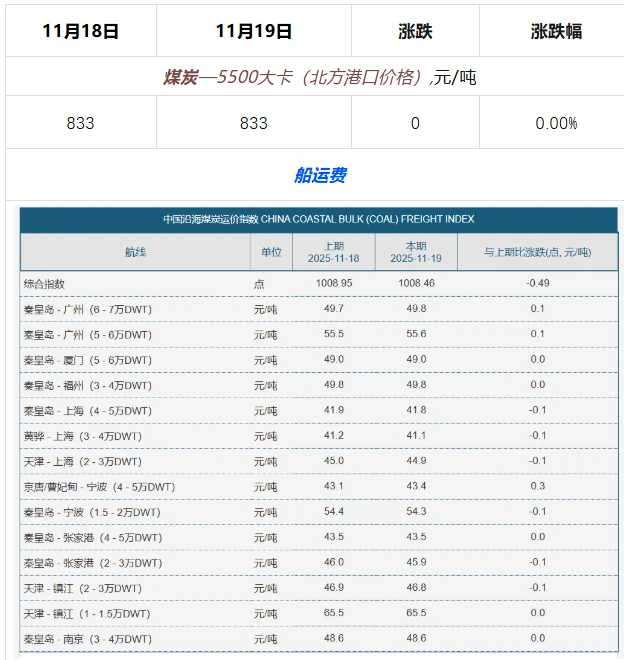Select the 11月19日 column header
This screenshot has width=624, height=660.
[254, 31]
